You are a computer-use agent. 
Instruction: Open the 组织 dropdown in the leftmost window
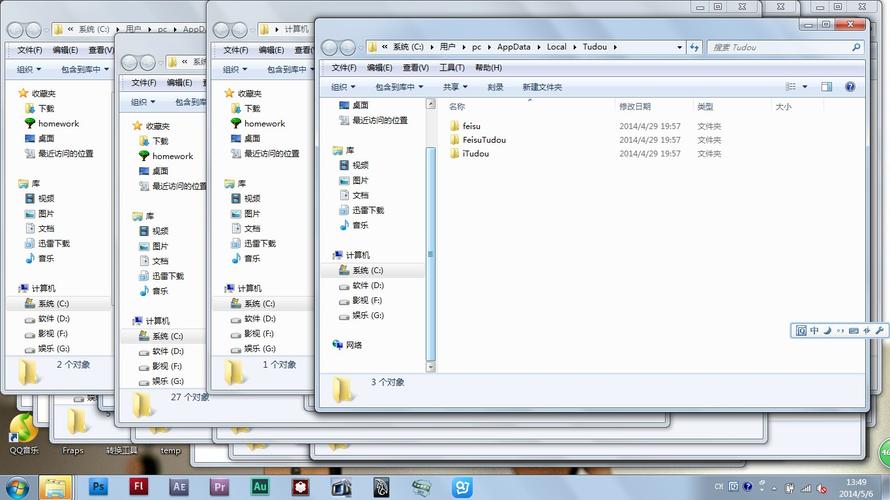(28, 69)
